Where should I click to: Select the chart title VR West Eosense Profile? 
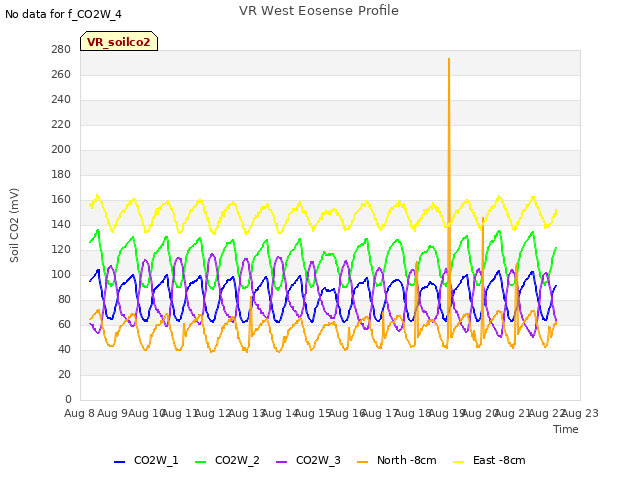319,11
